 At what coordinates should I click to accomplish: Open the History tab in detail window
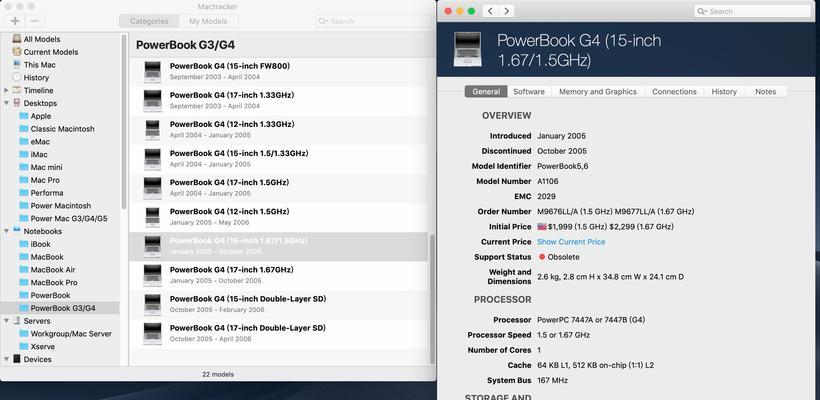point(724,92)
